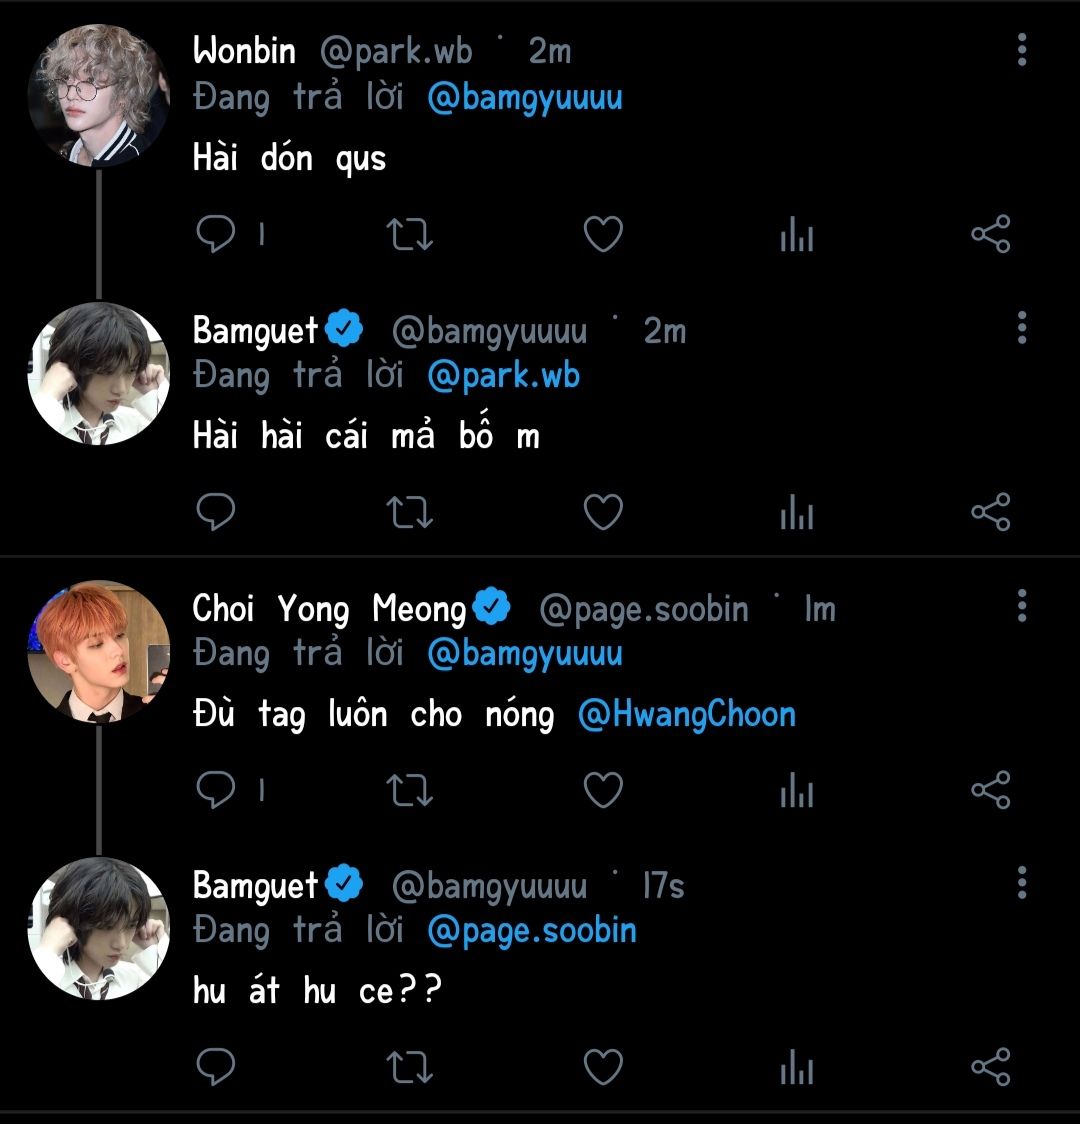Open Choi Yong Meong's orange-haired avatar
1080x1124 pixels.
[x=98, y=652]
